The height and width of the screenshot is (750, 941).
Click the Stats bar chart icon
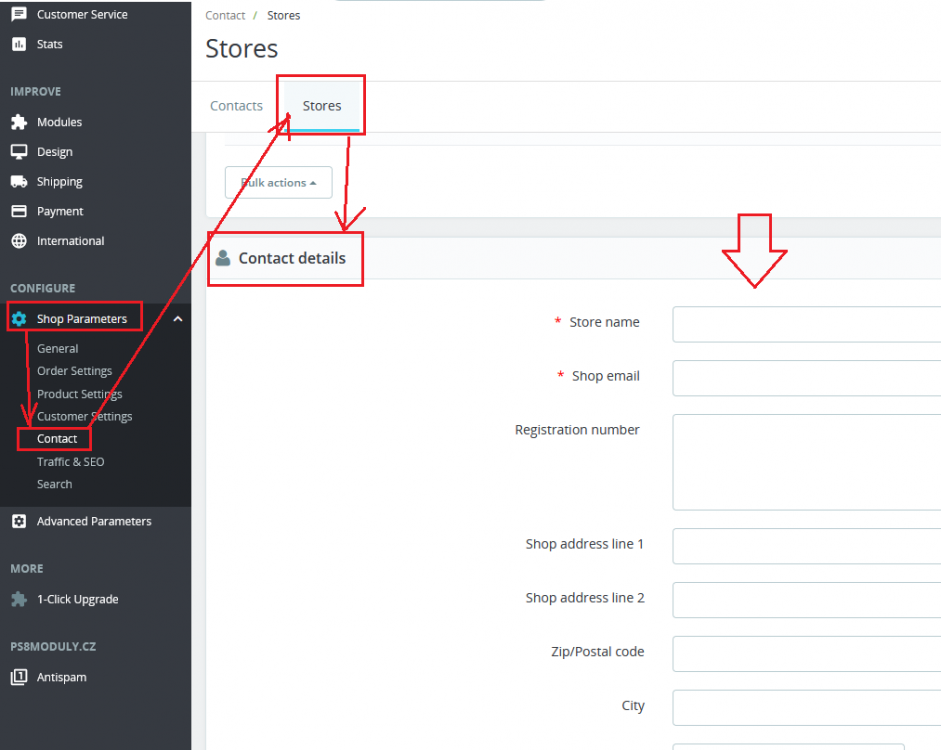click(19, 44)
